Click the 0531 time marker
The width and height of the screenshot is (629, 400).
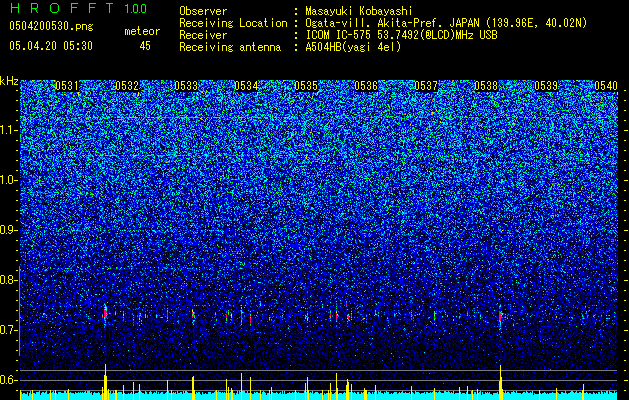coord(67,86)
